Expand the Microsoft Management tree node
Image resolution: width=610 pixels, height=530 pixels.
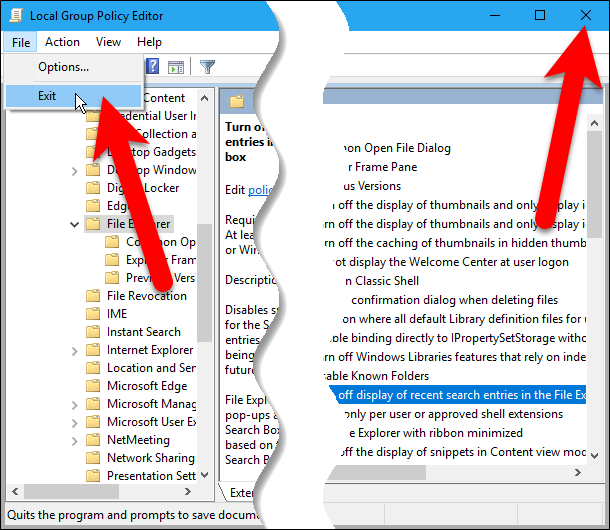click(74, 405)
